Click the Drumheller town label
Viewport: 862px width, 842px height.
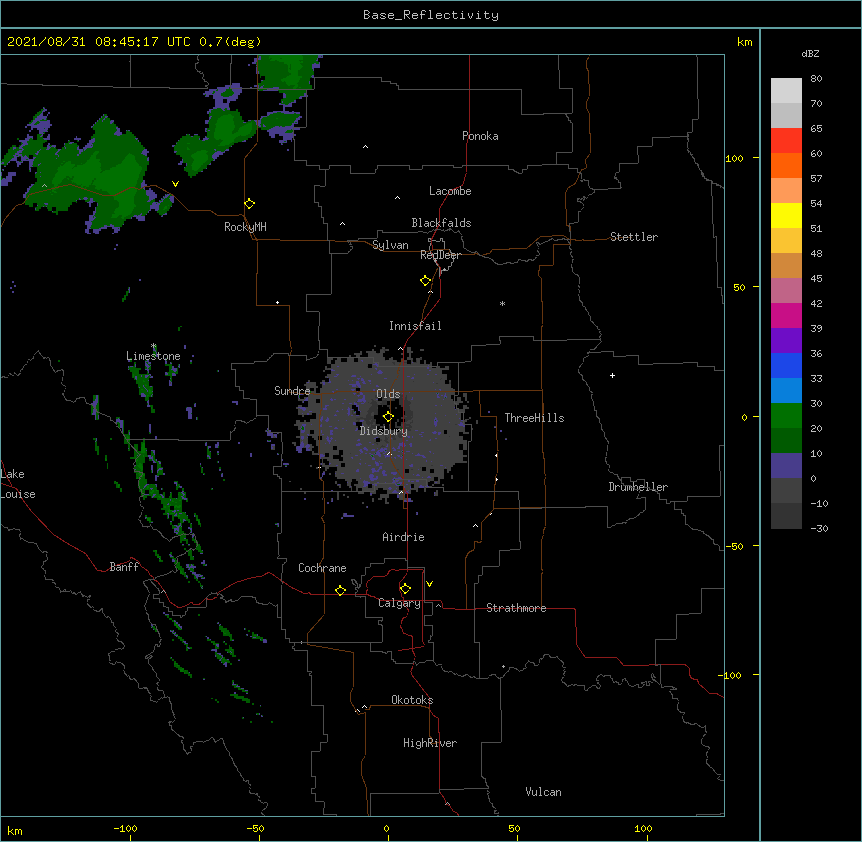pos(638,487)
